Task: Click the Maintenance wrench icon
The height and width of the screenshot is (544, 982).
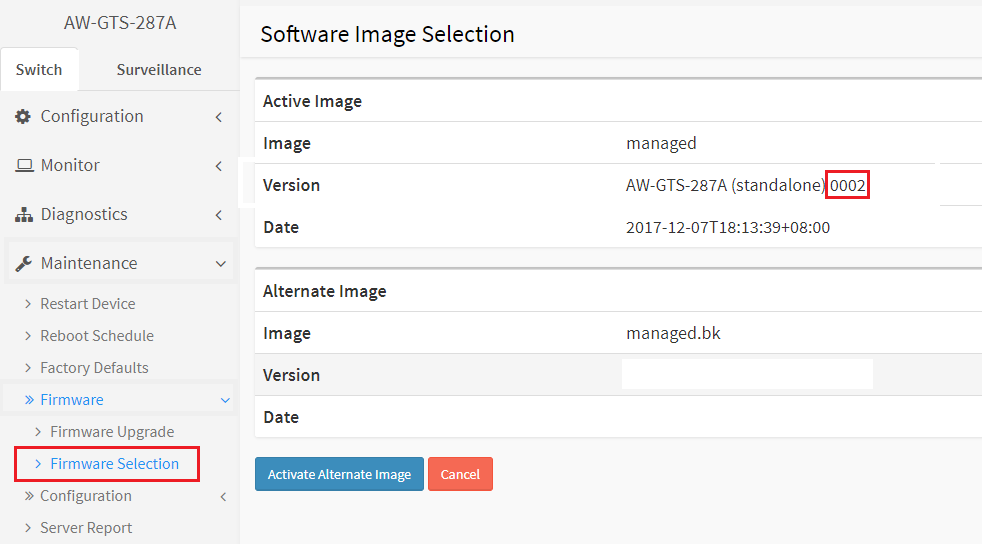Action: [x=24, y=264]
